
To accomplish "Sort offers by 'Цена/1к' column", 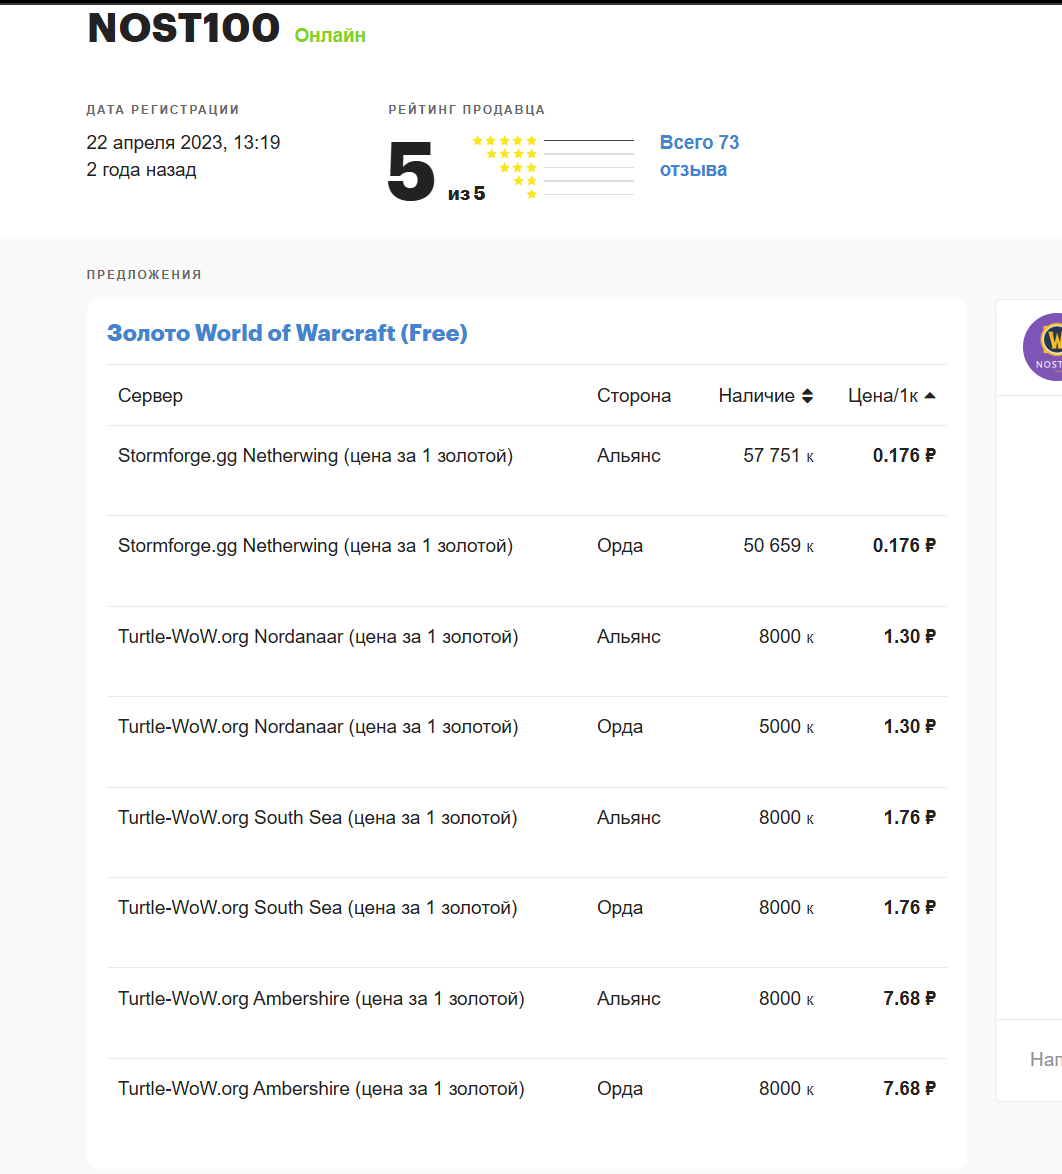I will click(891, 395).
